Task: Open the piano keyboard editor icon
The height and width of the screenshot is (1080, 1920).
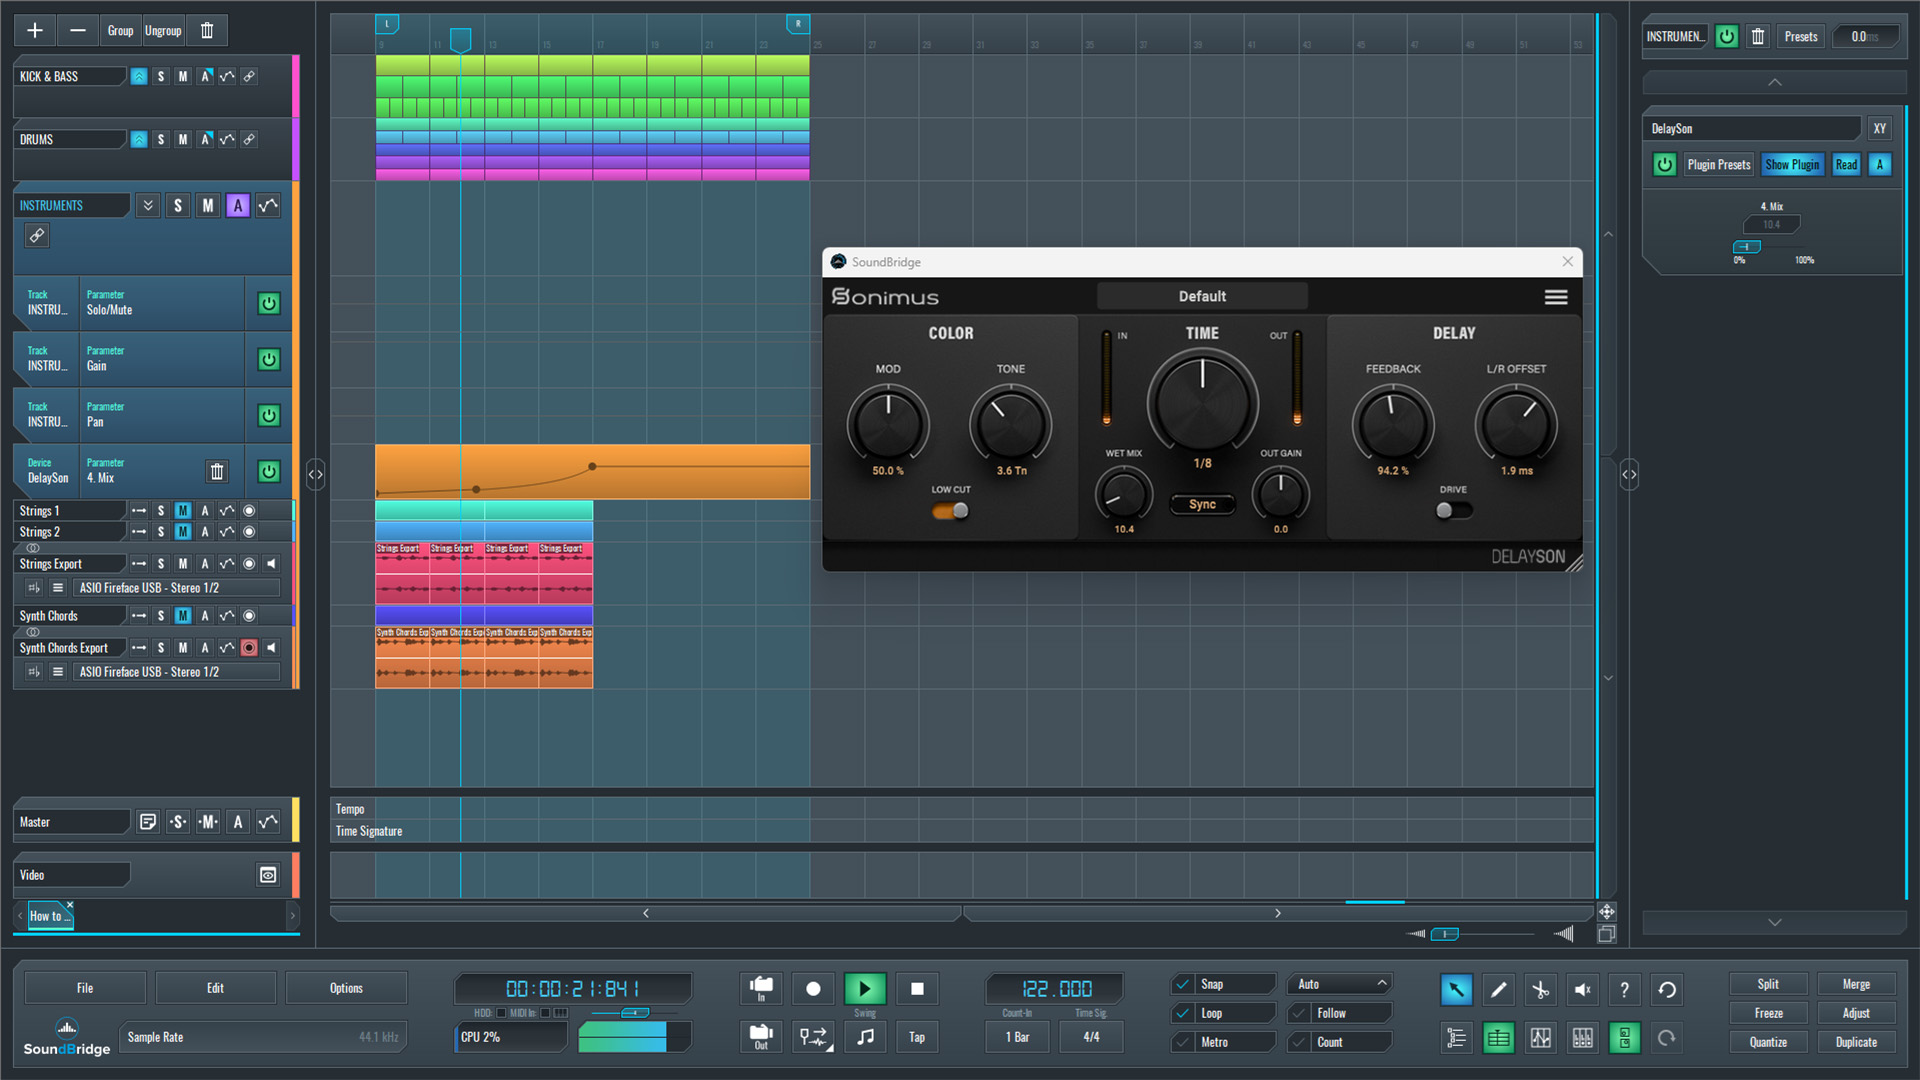Action: click(x=1582, y=1039)
